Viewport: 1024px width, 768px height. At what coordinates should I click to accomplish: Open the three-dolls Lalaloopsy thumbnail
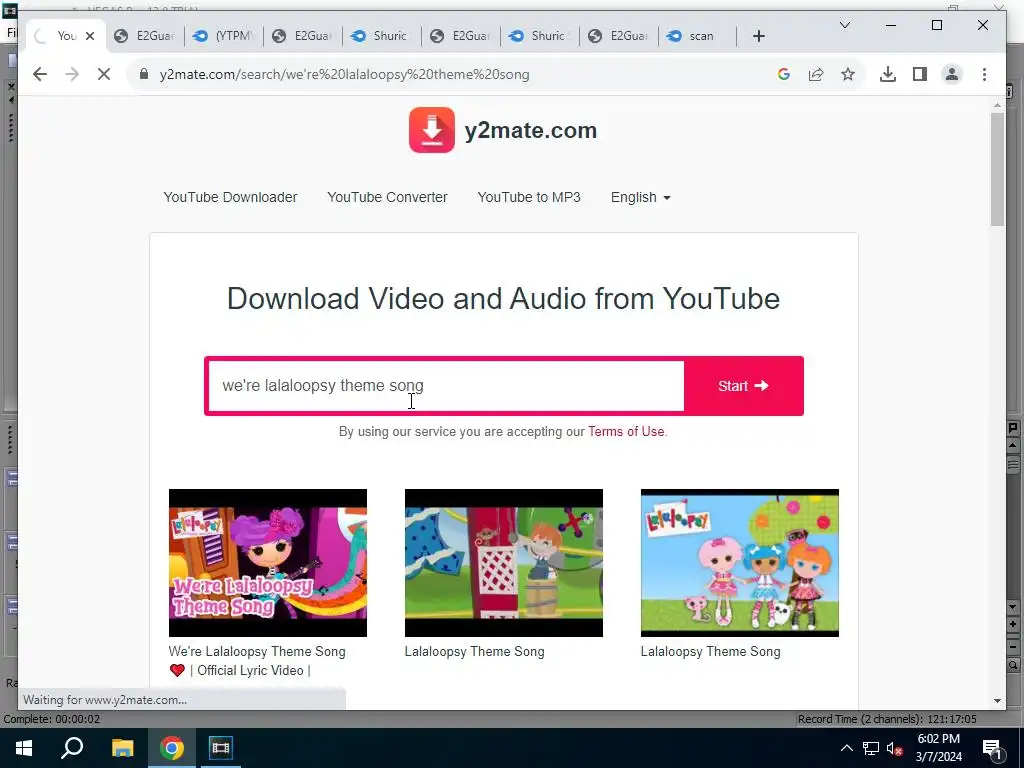point(739,563)
